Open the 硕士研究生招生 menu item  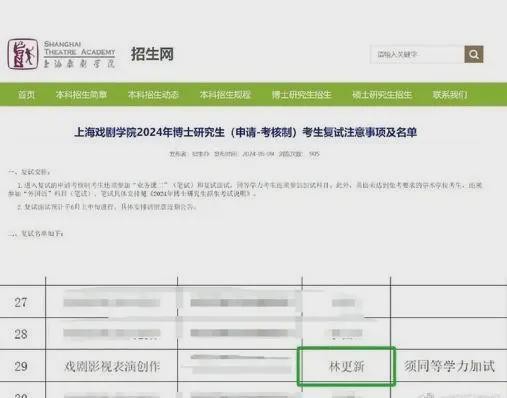tap(382, 95)
